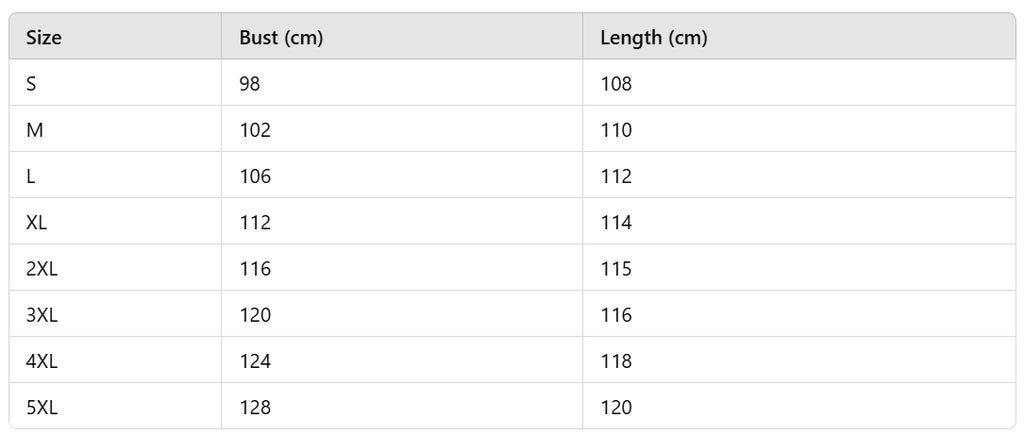
Task: Select the XL size cell
Action: [37, 223]
